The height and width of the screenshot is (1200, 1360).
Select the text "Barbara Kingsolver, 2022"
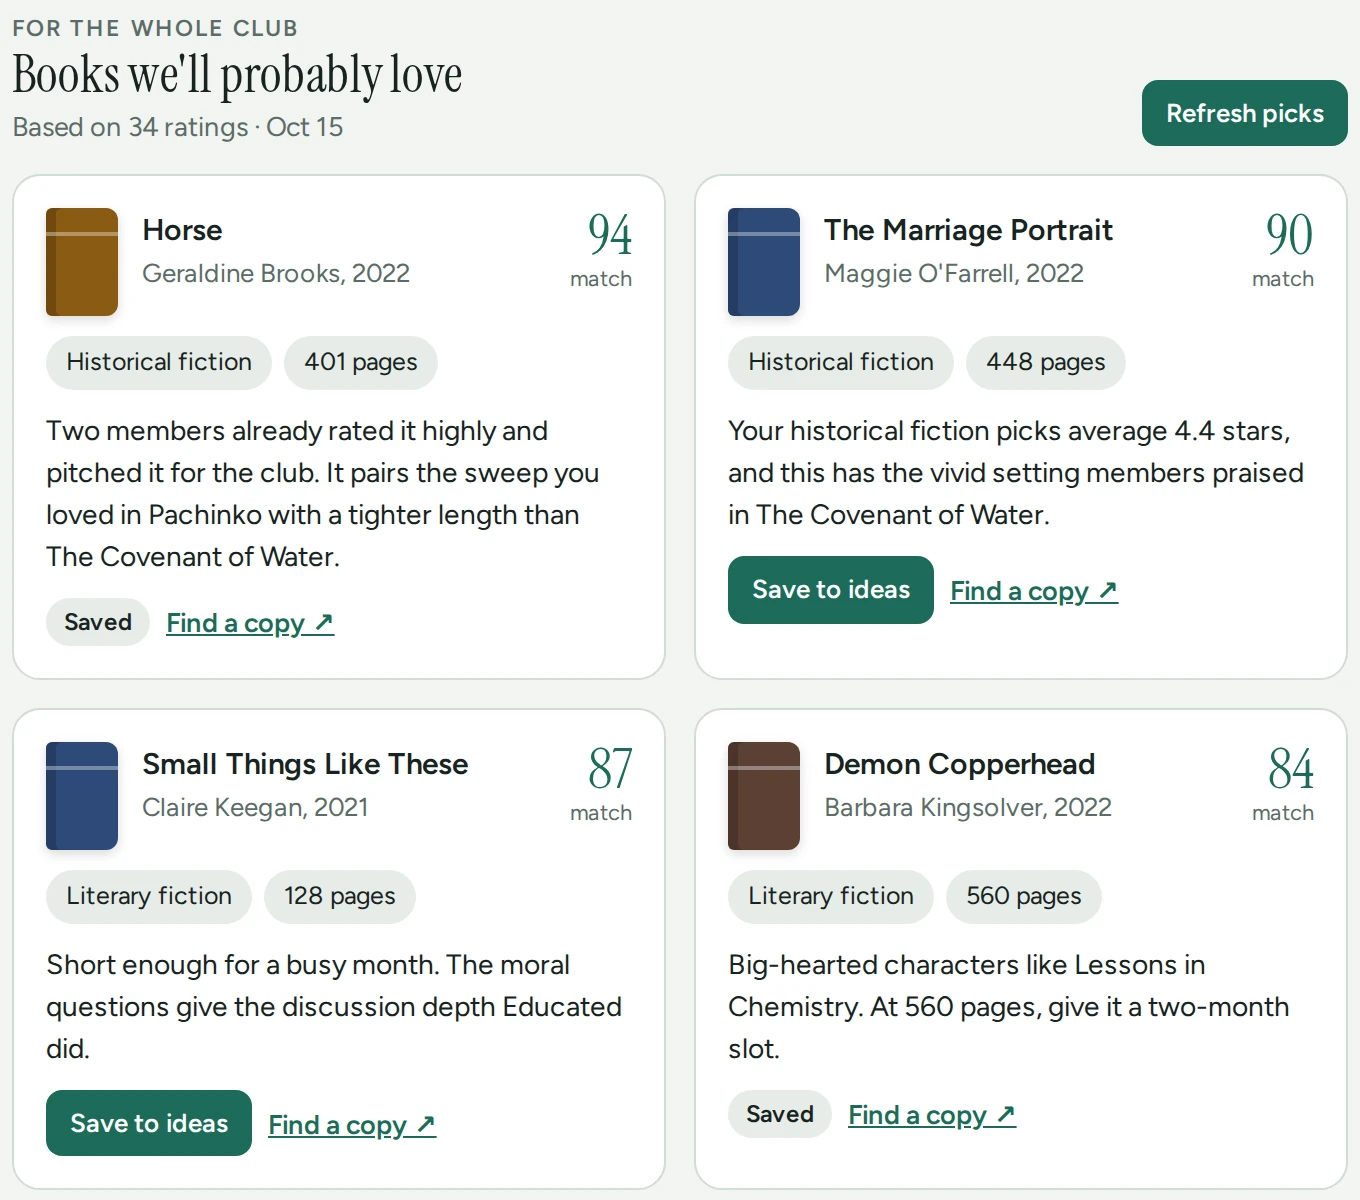968,807
